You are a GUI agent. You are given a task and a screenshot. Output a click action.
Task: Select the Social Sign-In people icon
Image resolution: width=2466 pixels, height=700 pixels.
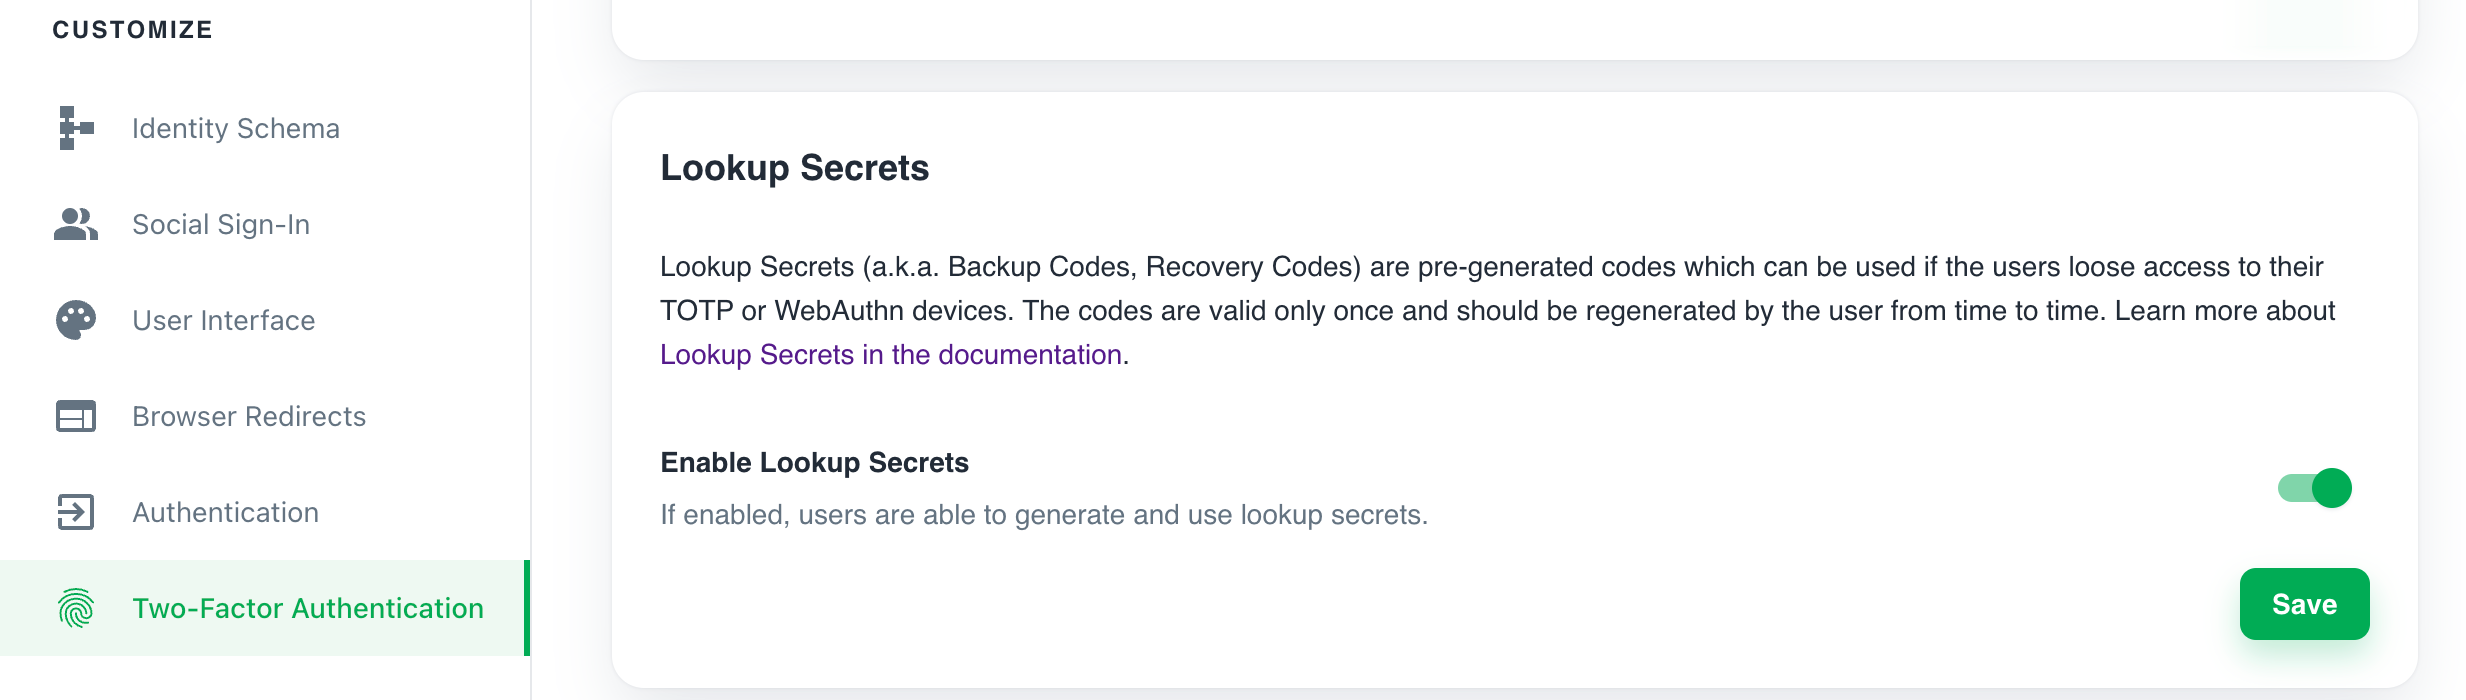pyautogui.click(x=74, y=223)
